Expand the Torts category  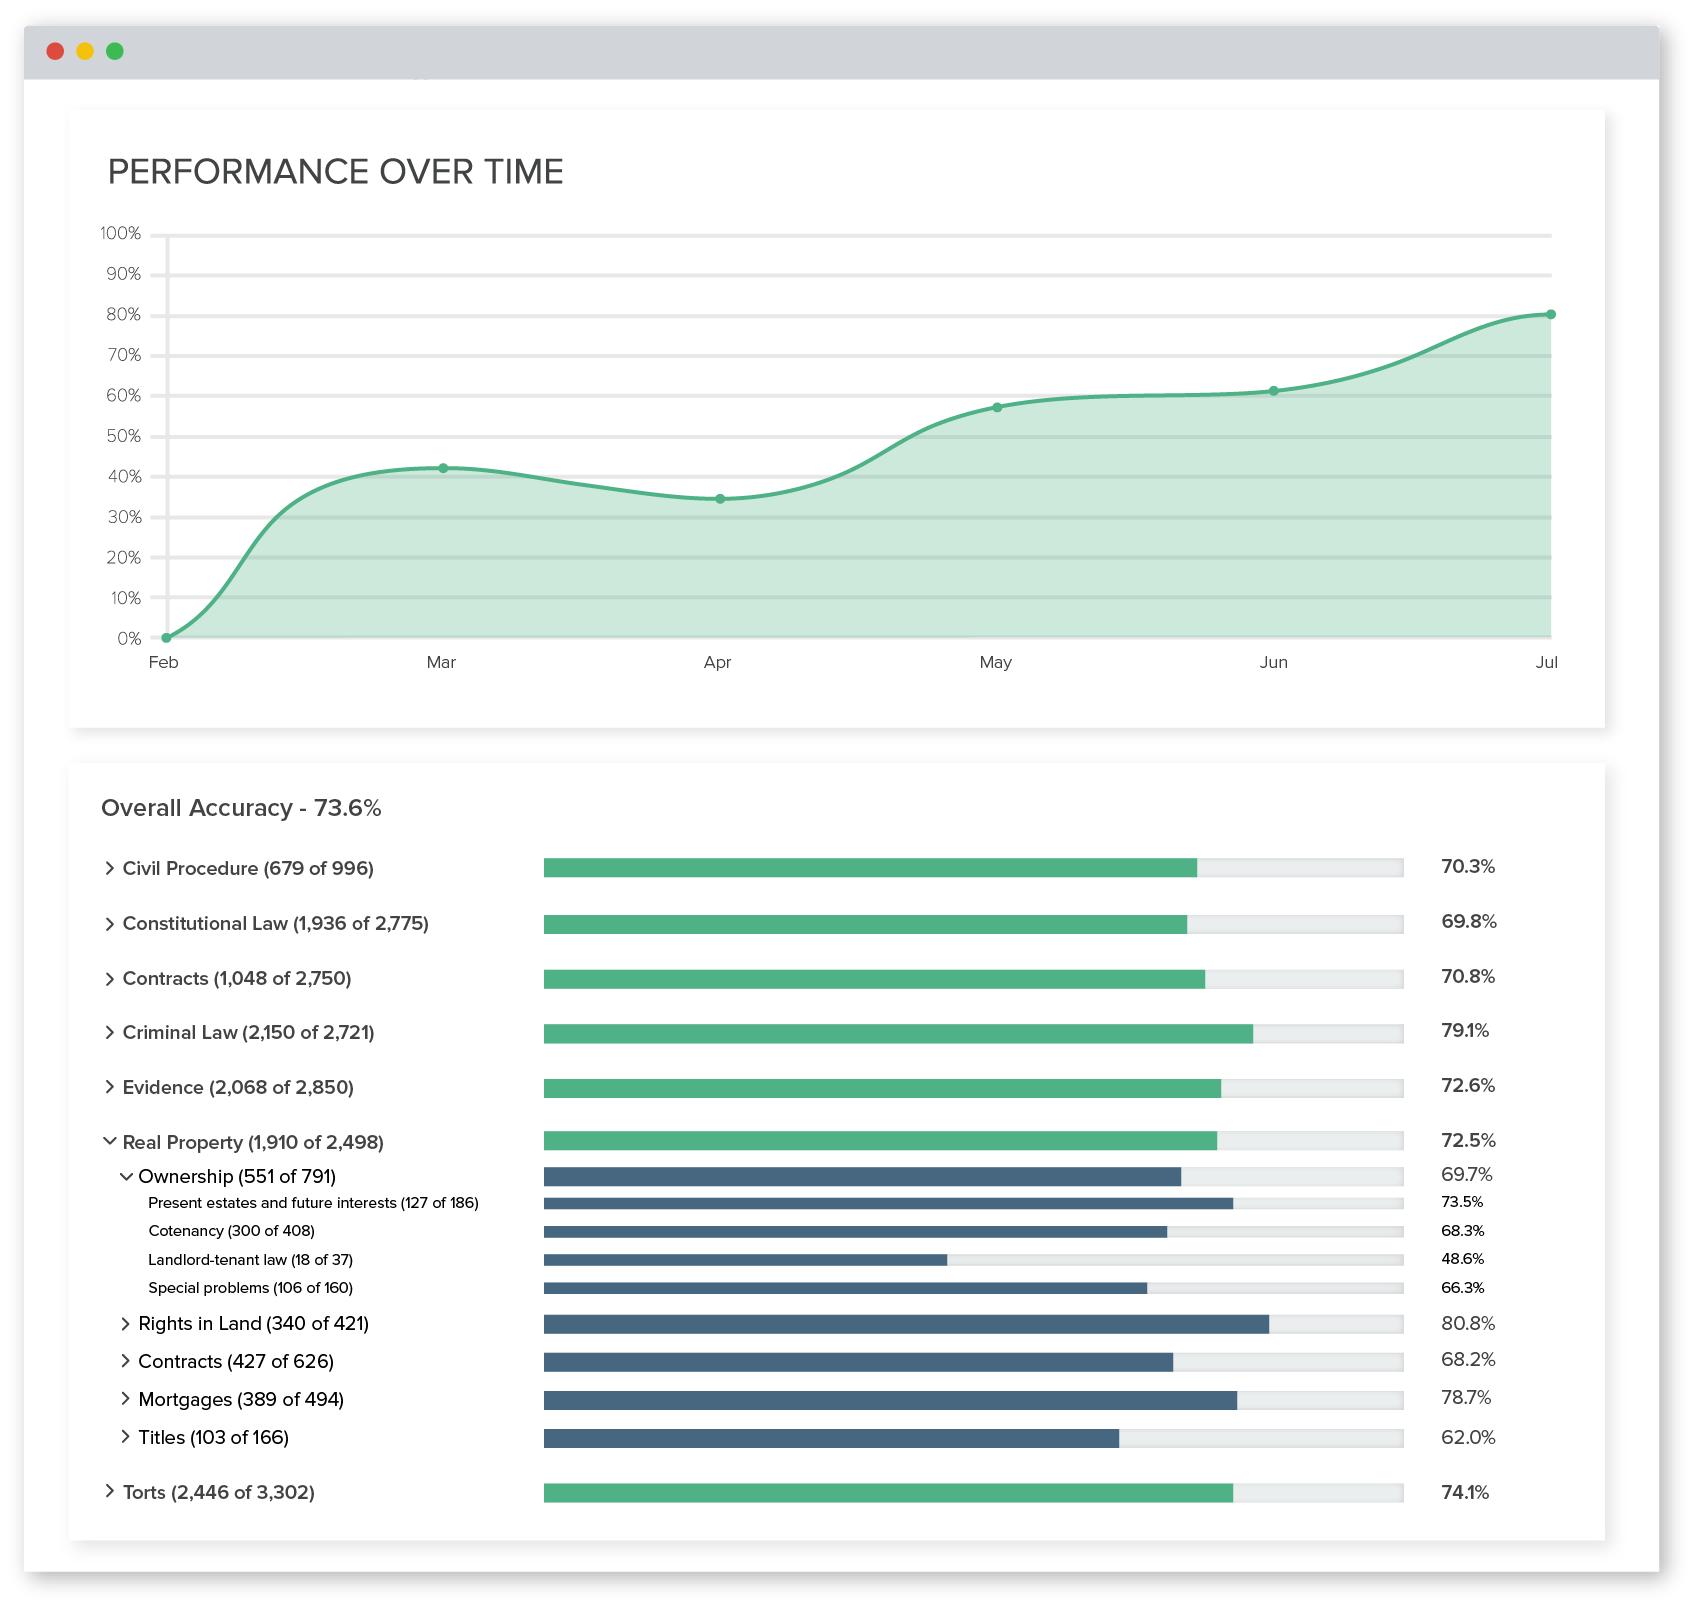tap(109, 1492)
